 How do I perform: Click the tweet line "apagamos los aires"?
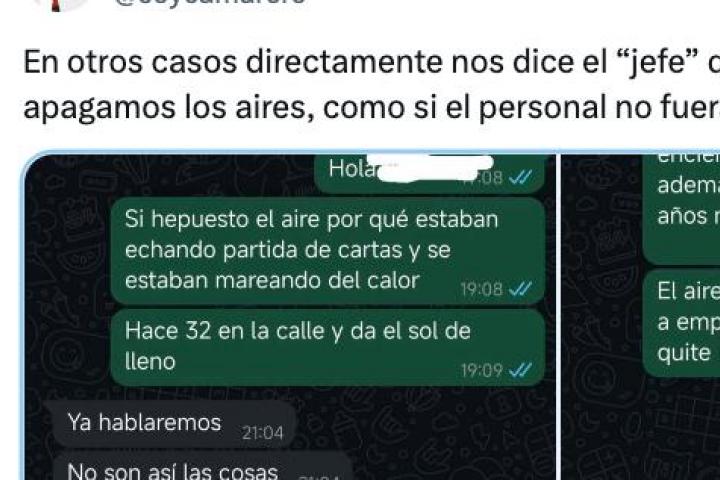(371, 107)
